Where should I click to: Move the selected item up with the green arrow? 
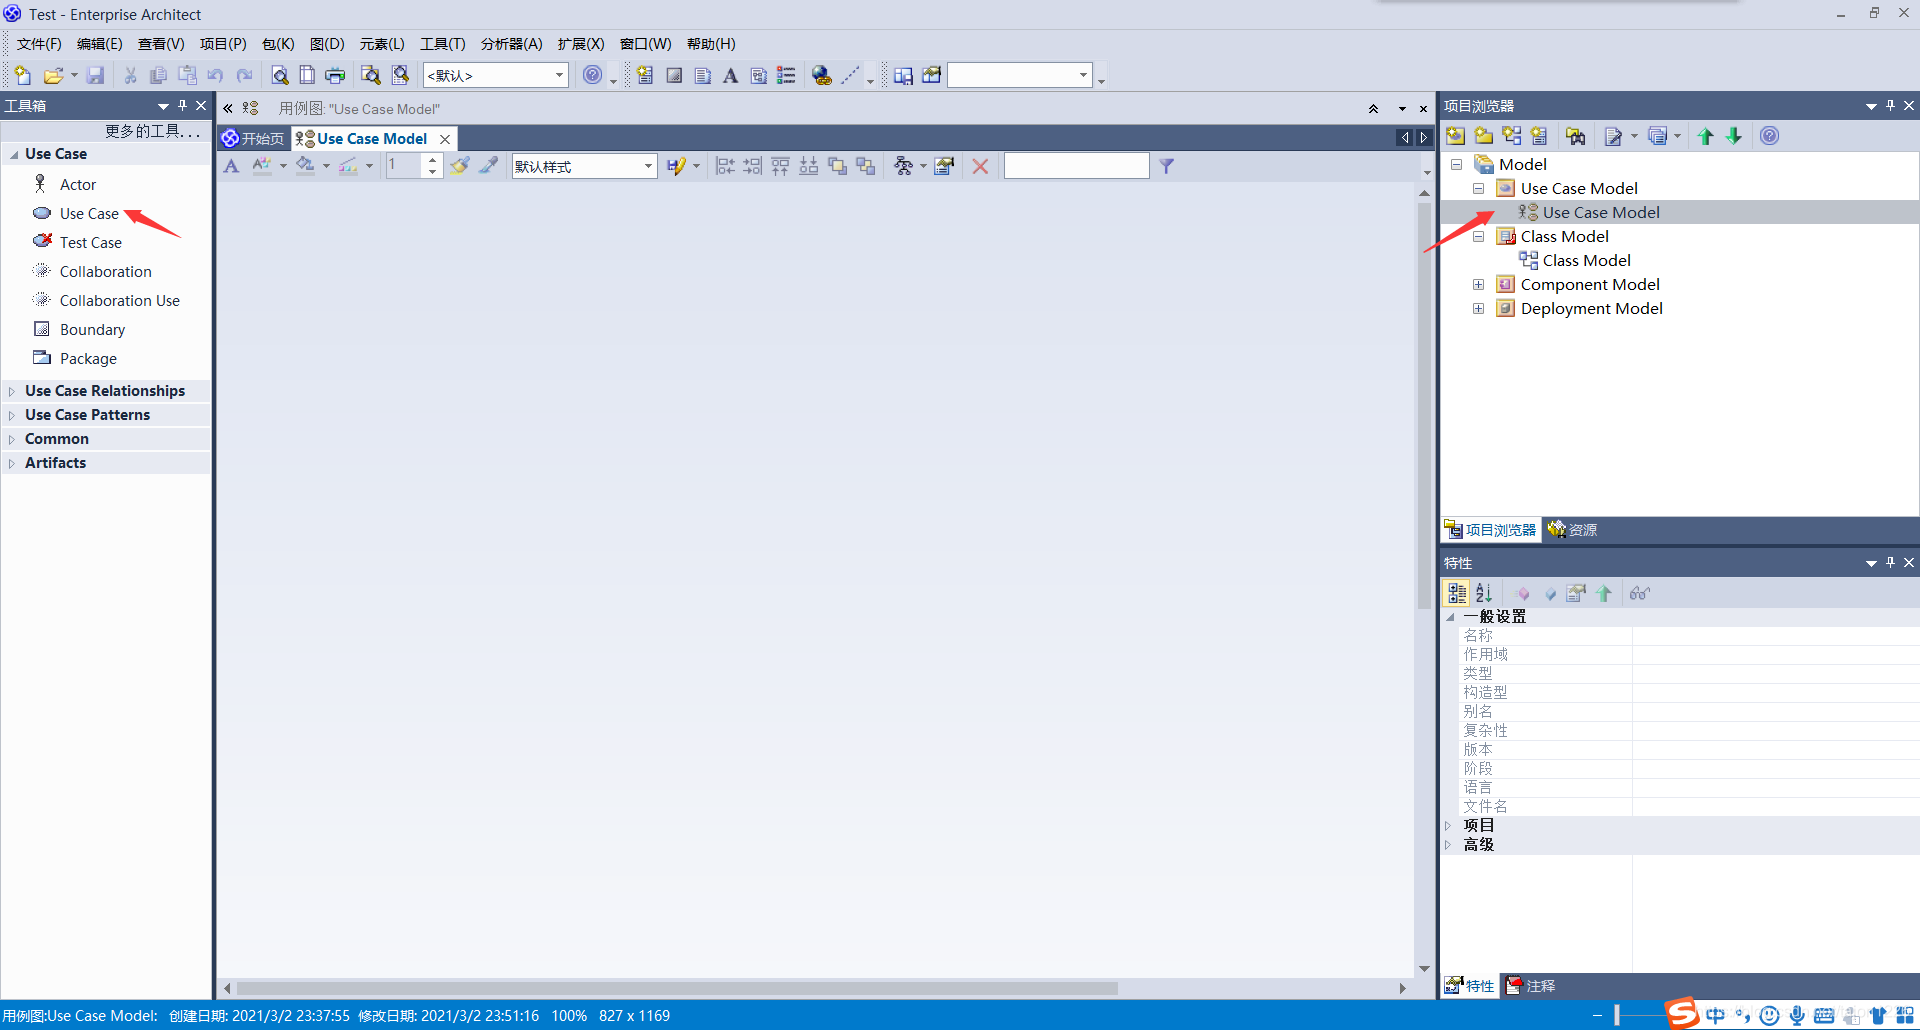click(x=1706, y=136)
